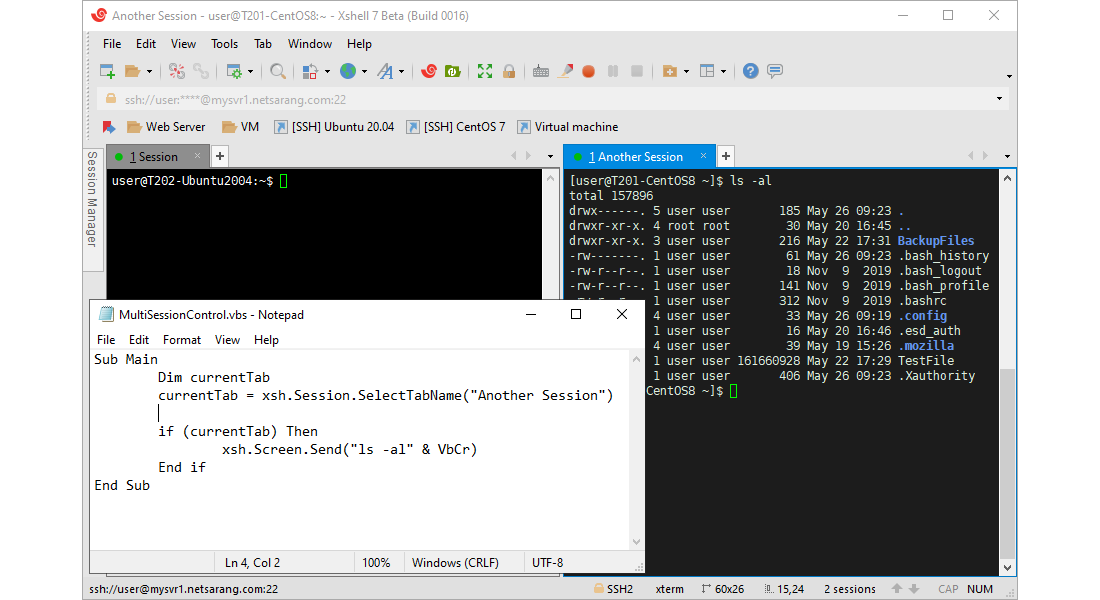Close the 'Another Session' tab

(703, 156)
